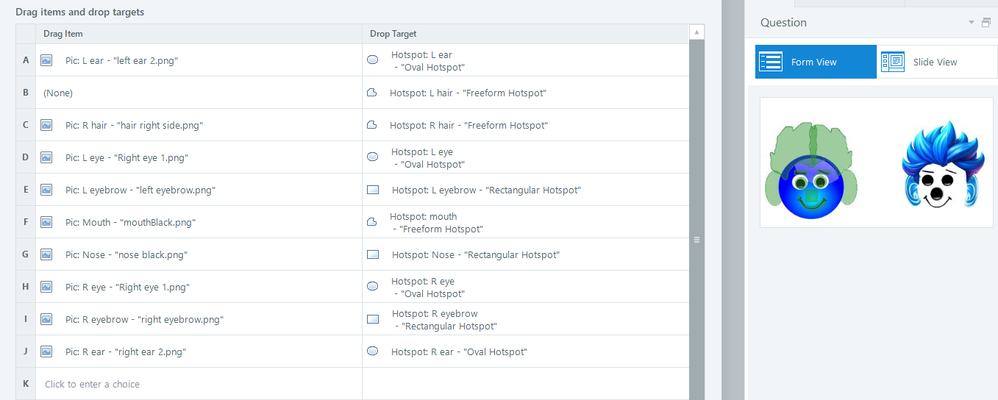Click picture icon for R hair drag item
This screenshot has height=400, width=998.
click(x=46, y=125)
